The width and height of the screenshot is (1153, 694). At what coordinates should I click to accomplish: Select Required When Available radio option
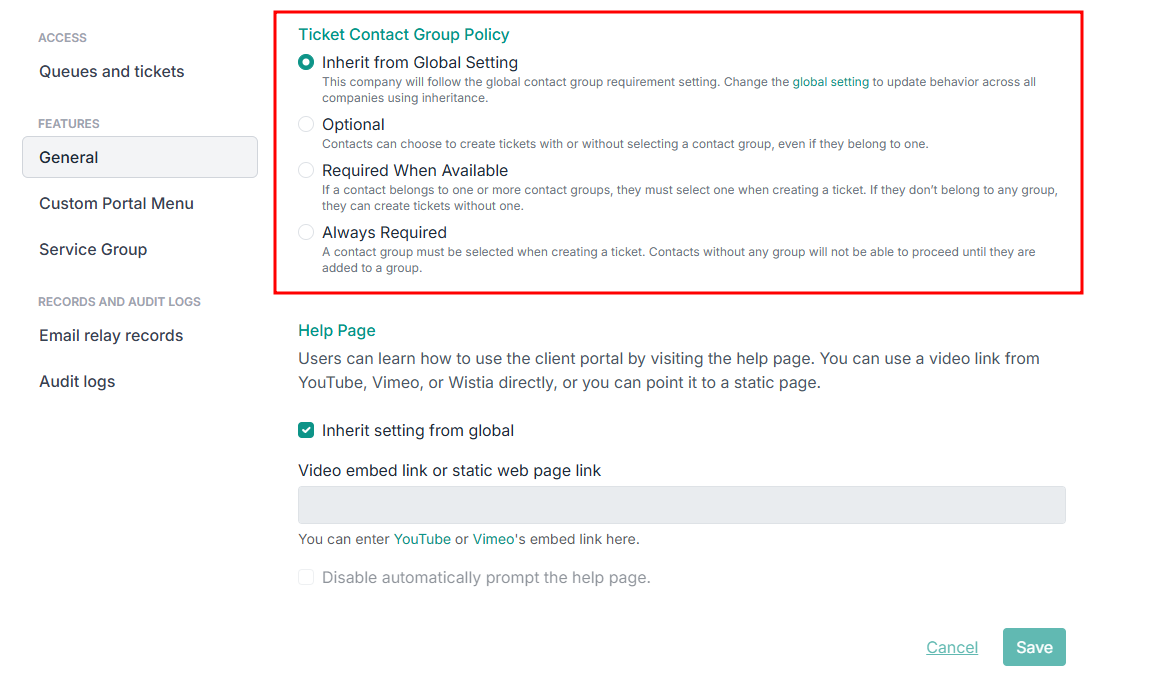(x=306, y=170)
